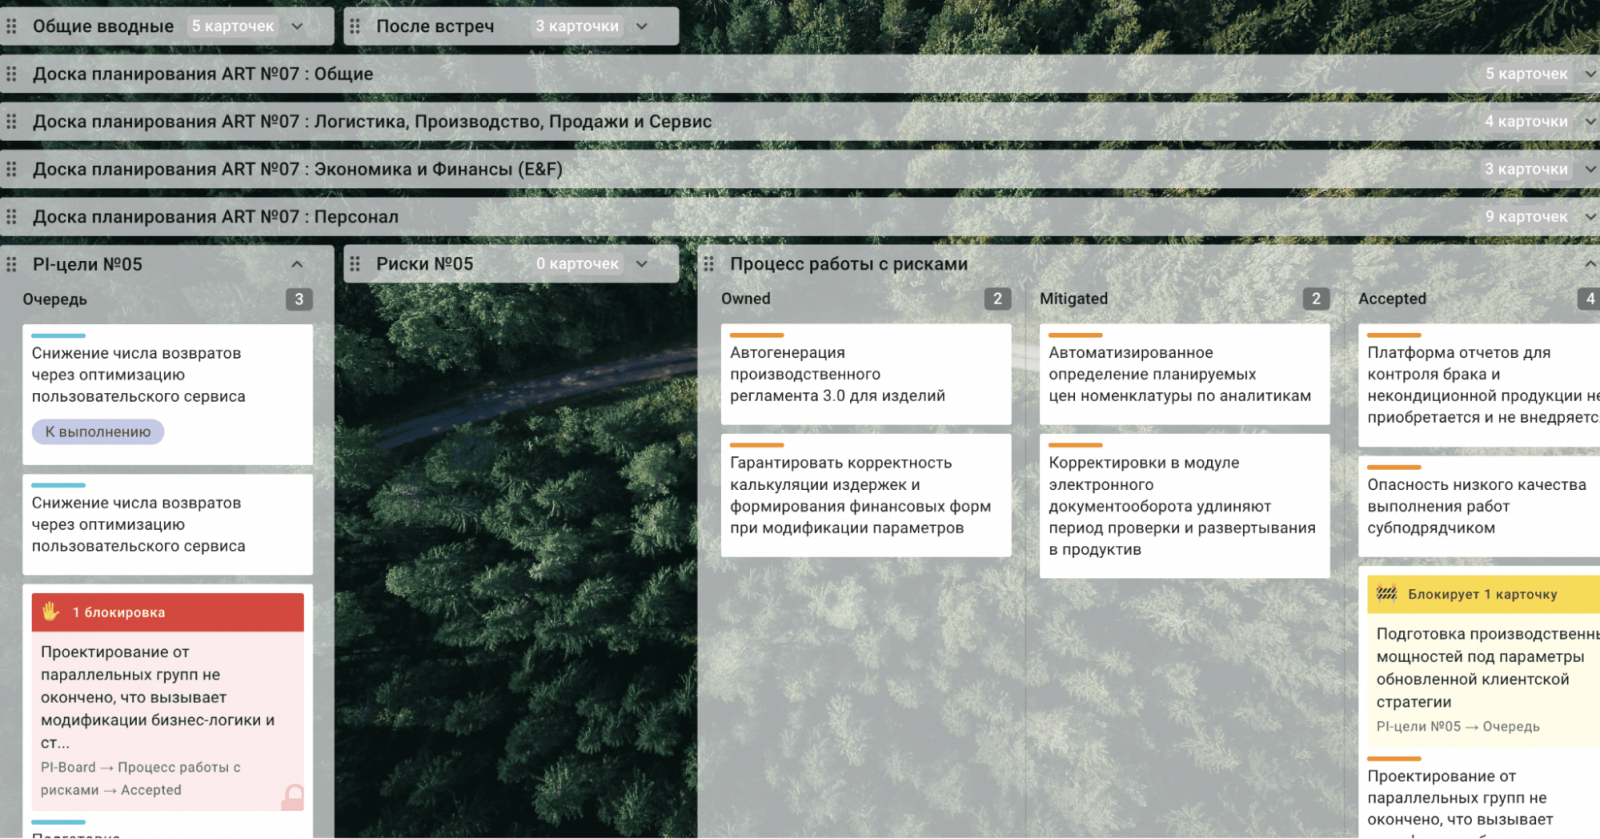Expand the ART №07 : Общие lane chevron
Screen dimensions: 1600x839
click(x=1590, y=74)
